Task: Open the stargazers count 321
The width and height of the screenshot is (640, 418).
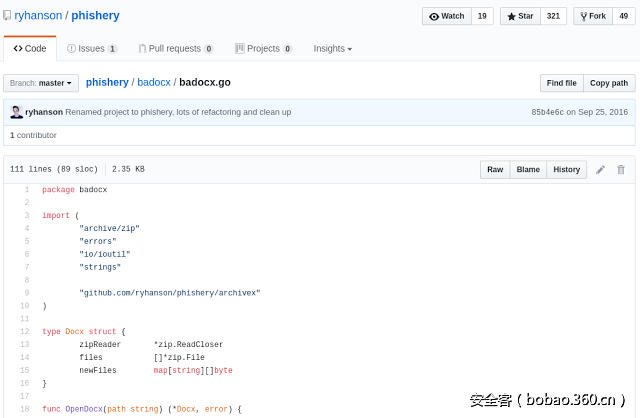Action: [x=553, y=16]
